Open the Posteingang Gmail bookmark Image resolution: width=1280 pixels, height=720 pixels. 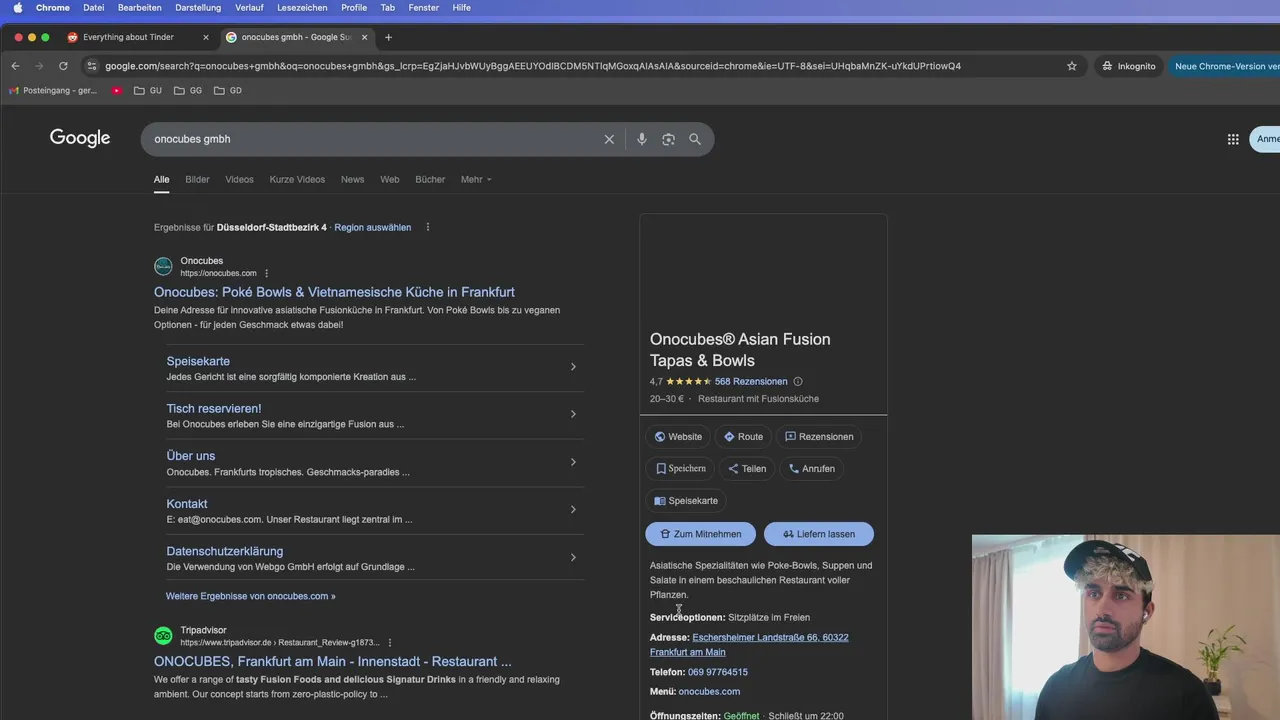(53, 90)
